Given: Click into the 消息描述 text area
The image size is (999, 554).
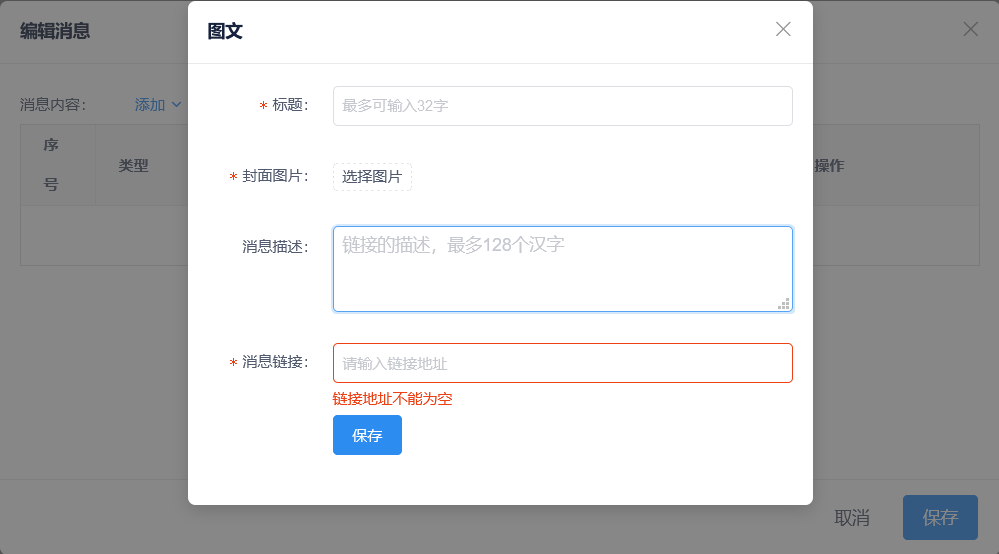Looking at the screenshot, I should pos(562,268).
